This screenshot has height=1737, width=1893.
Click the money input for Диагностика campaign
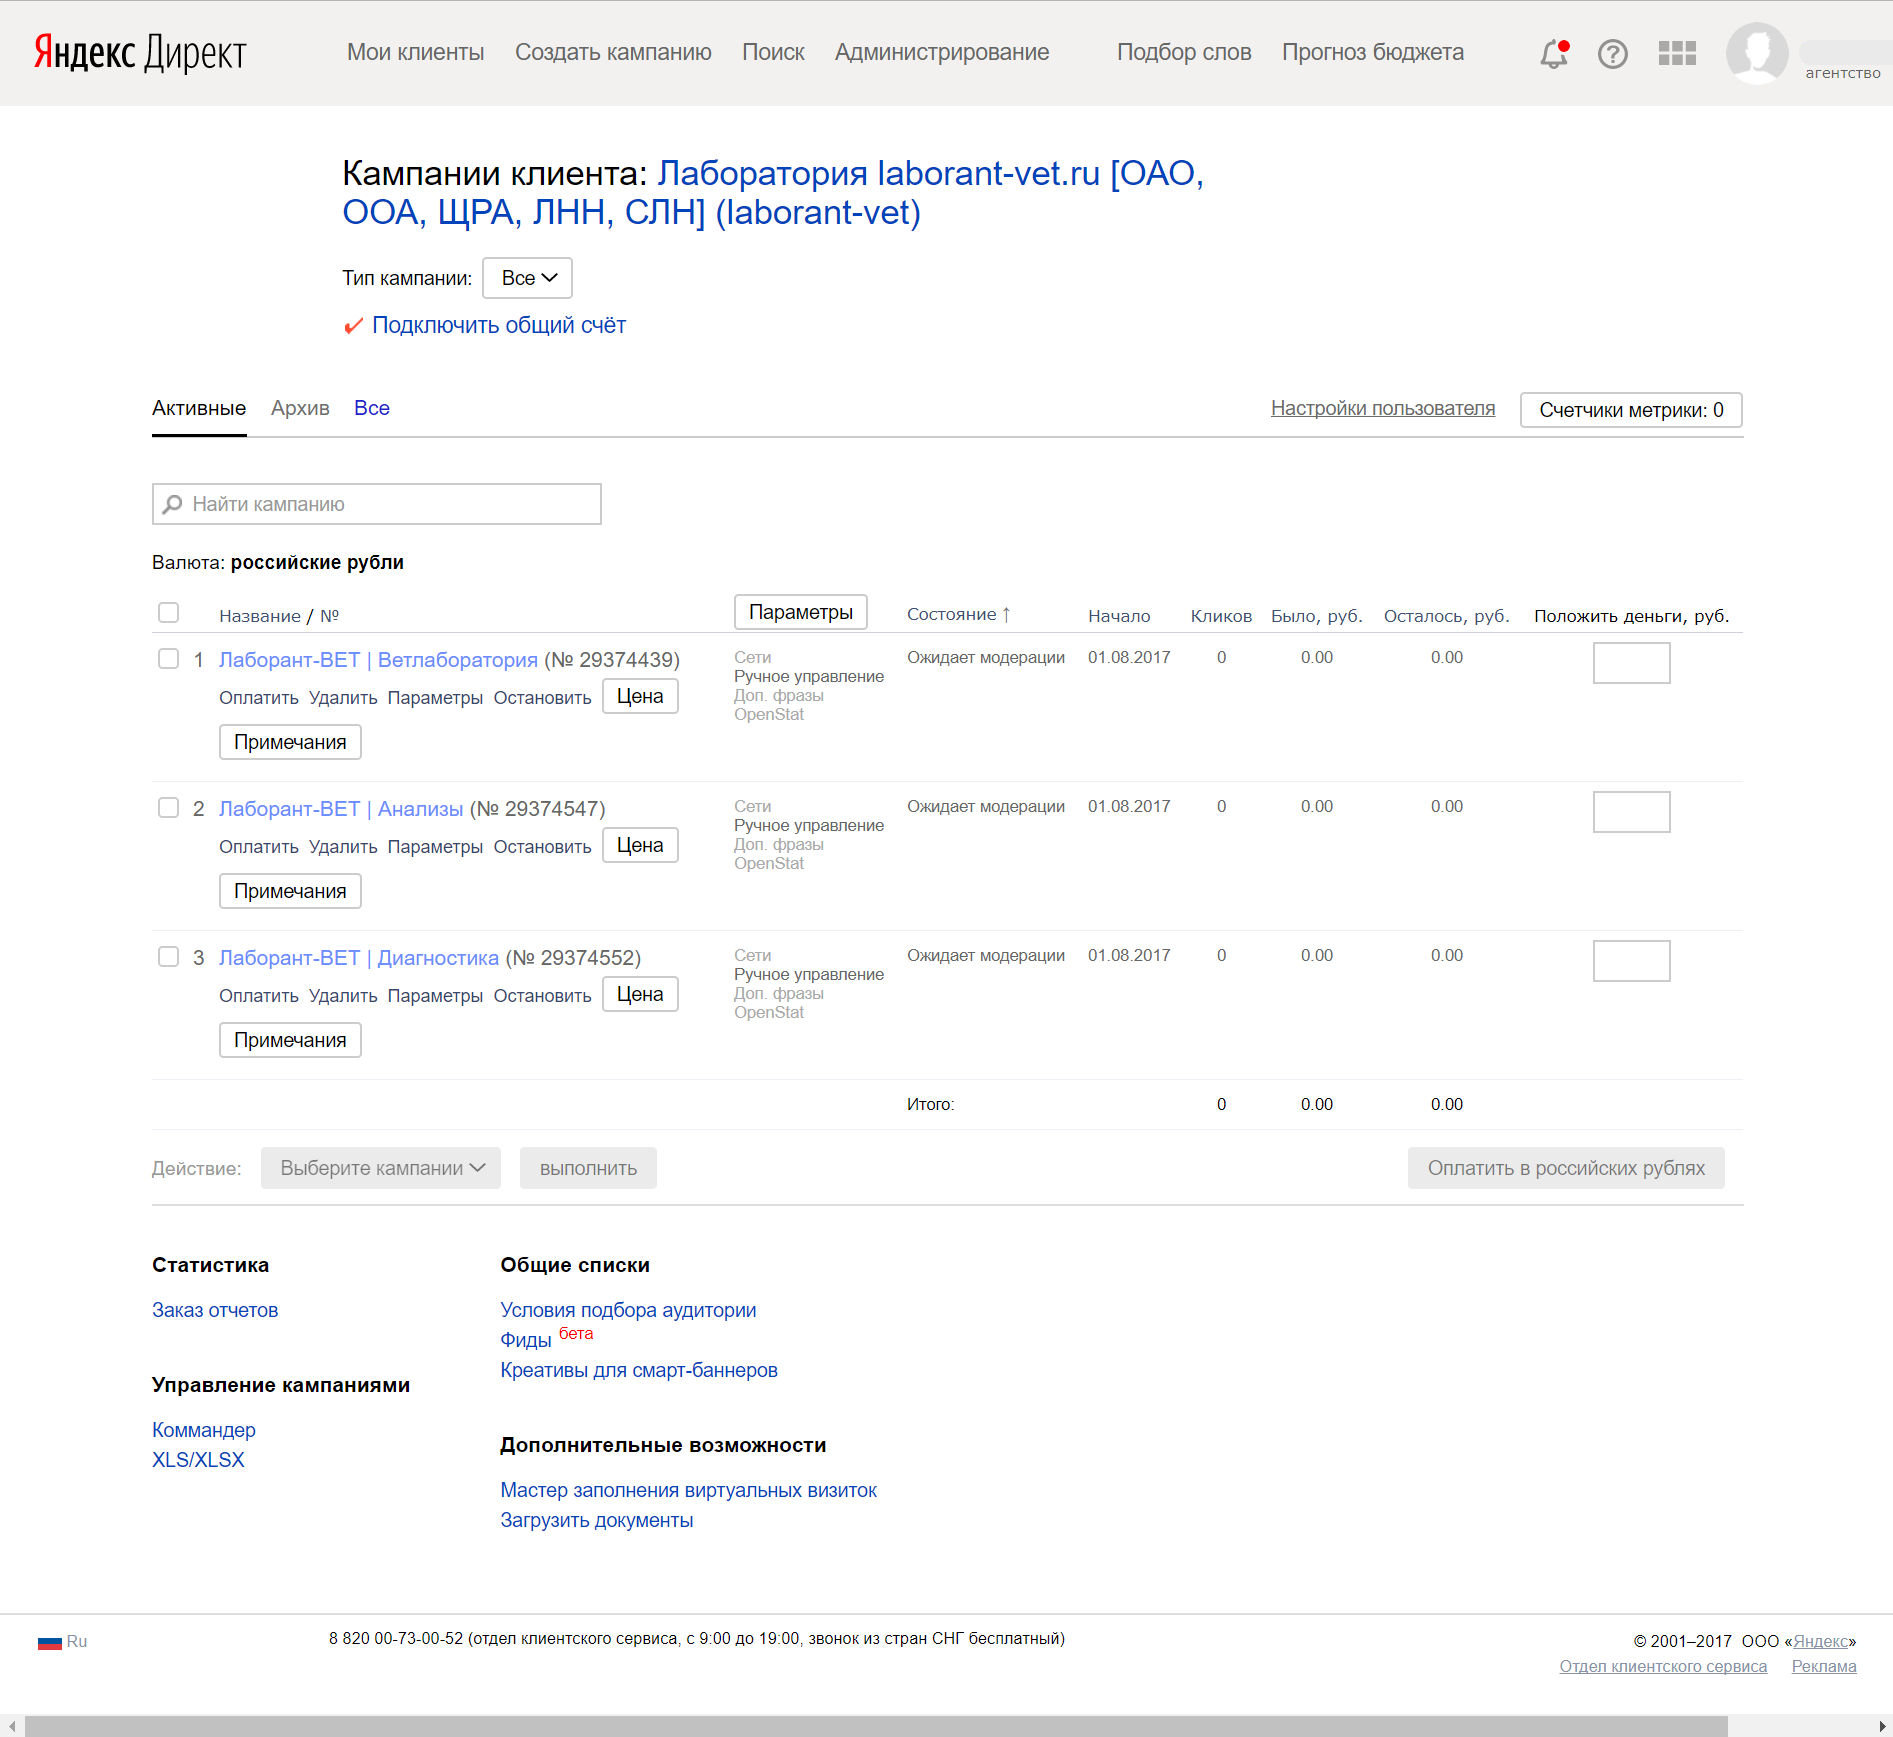(x=1631, y=961)
